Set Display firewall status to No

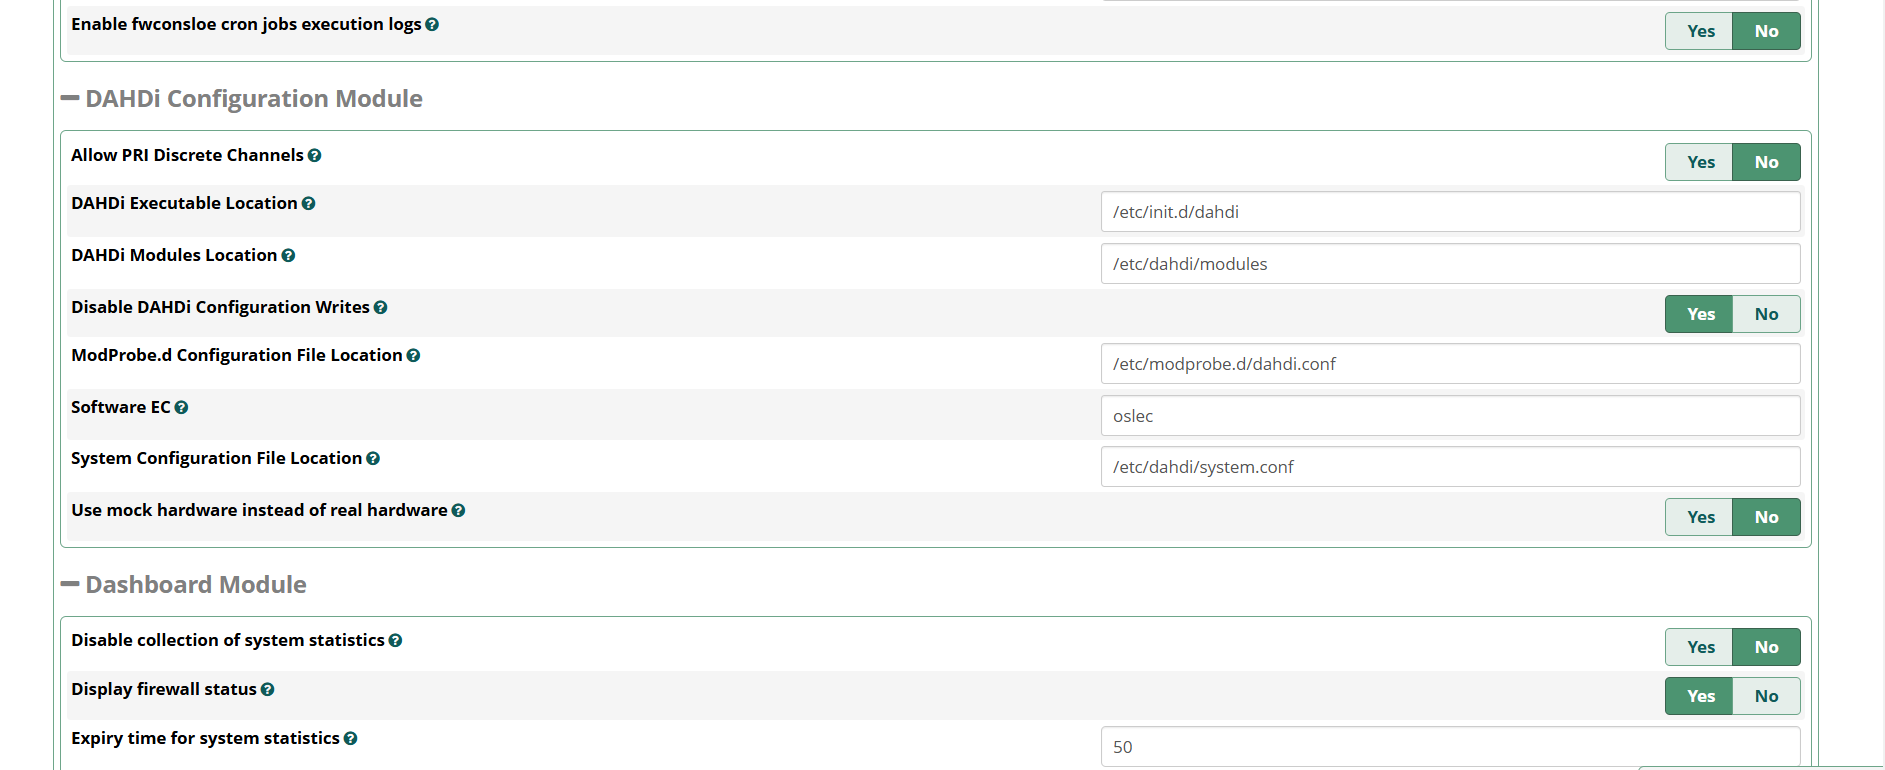point(1766,696)
